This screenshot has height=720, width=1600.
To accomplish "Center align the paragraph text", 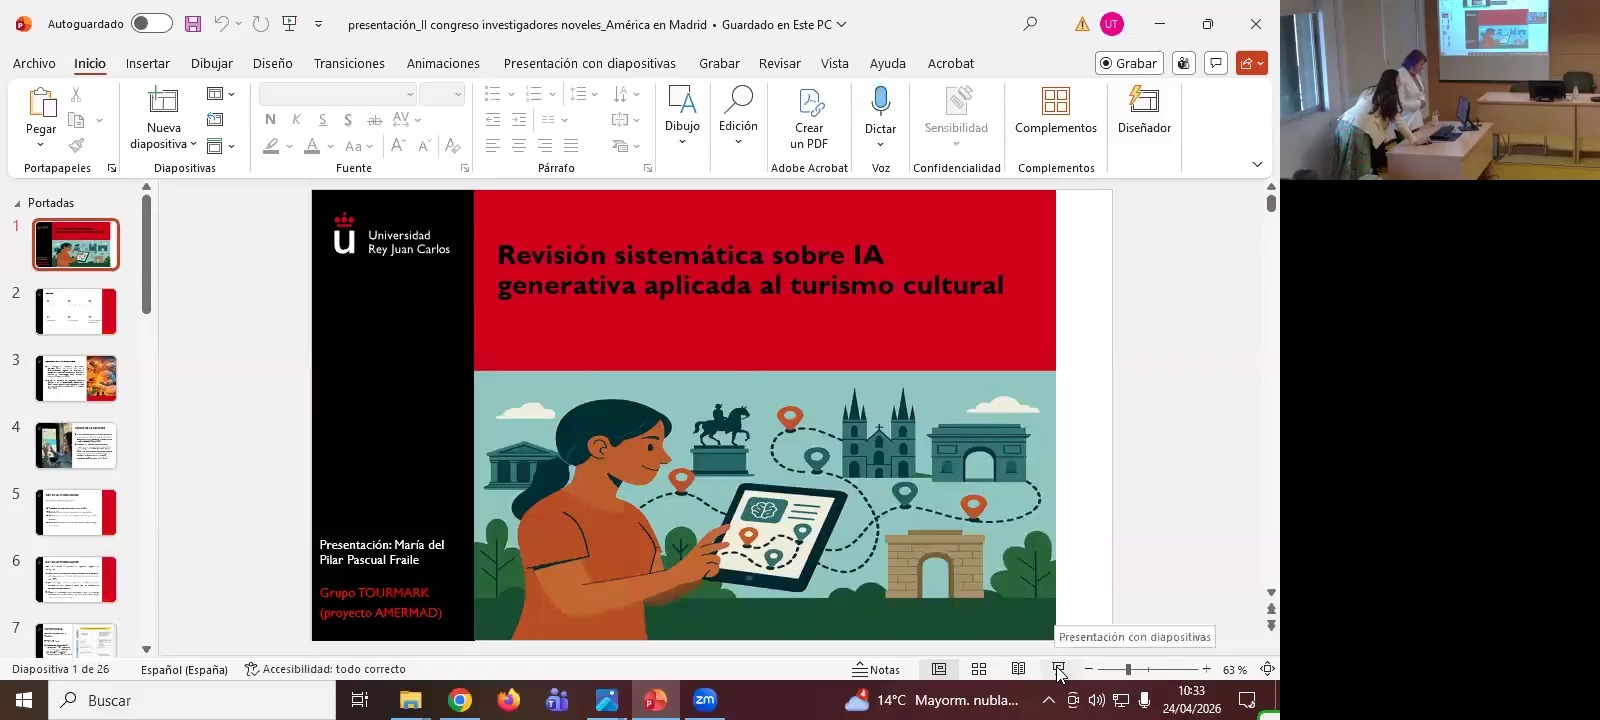I will point(519,146).
